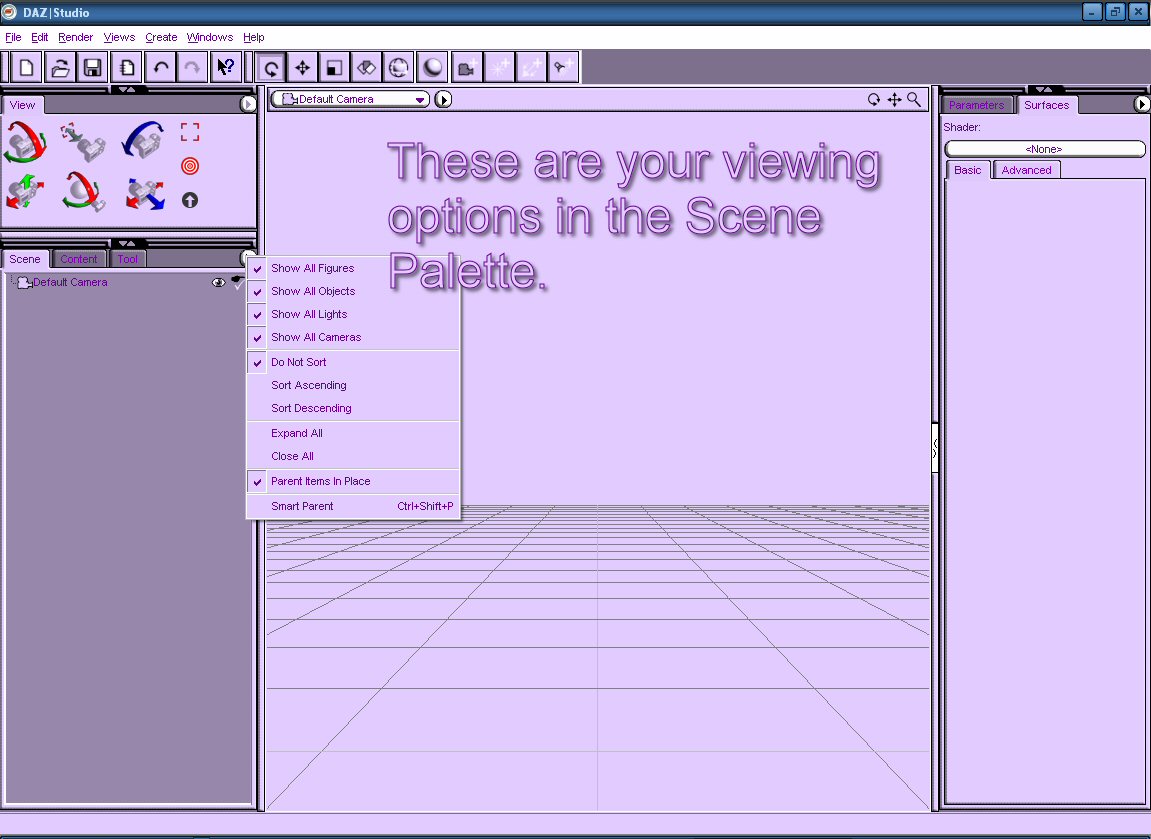Open the Shader None dropdown
The image size is (1151, 839).
click(1045, 149)
